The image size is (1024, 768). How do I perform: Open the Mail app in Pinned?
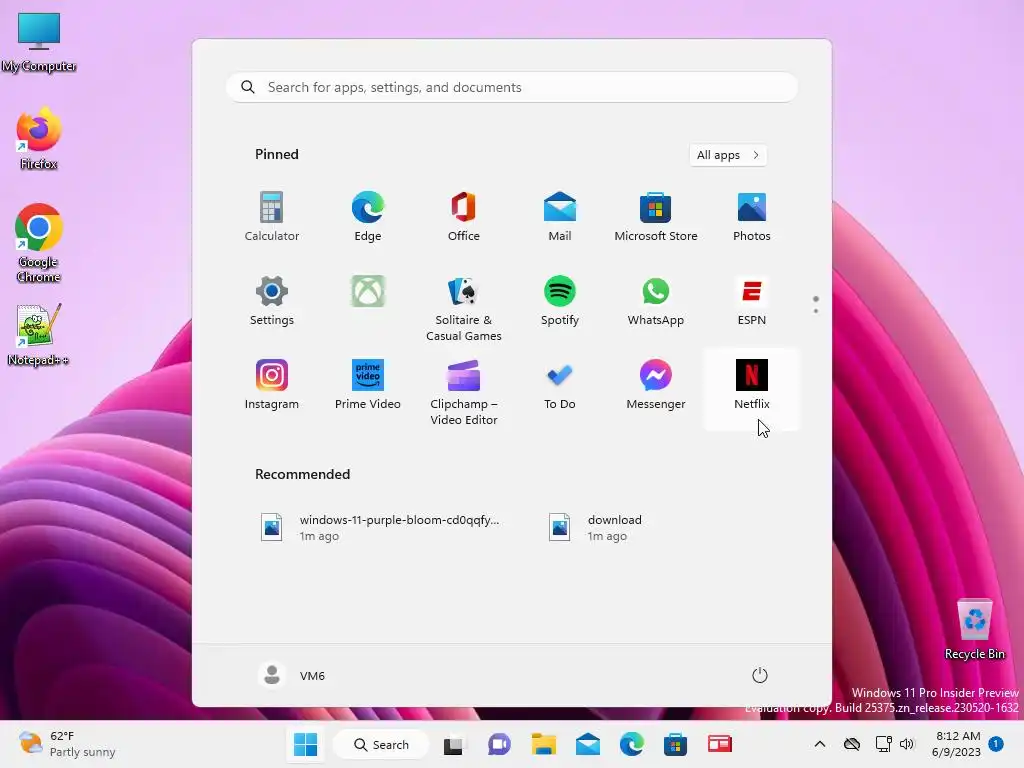tap(560, 217)
